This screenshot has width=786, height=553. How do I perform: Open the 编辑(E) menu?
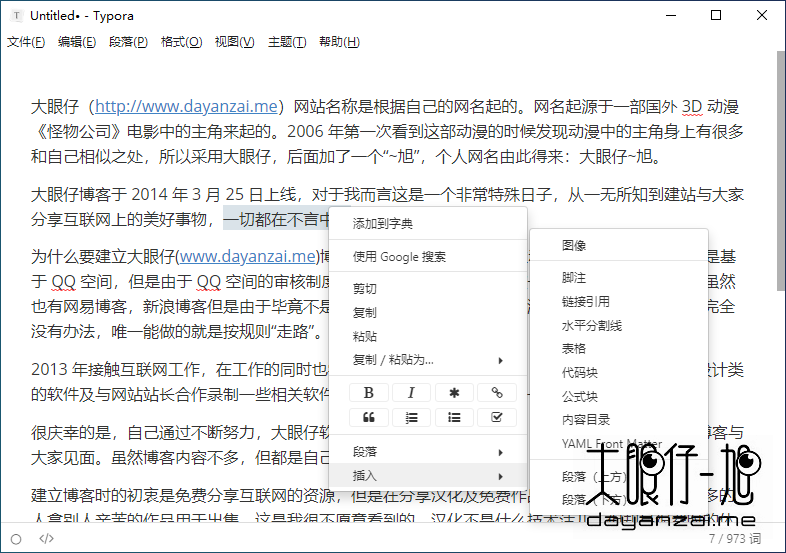point(77,42)
